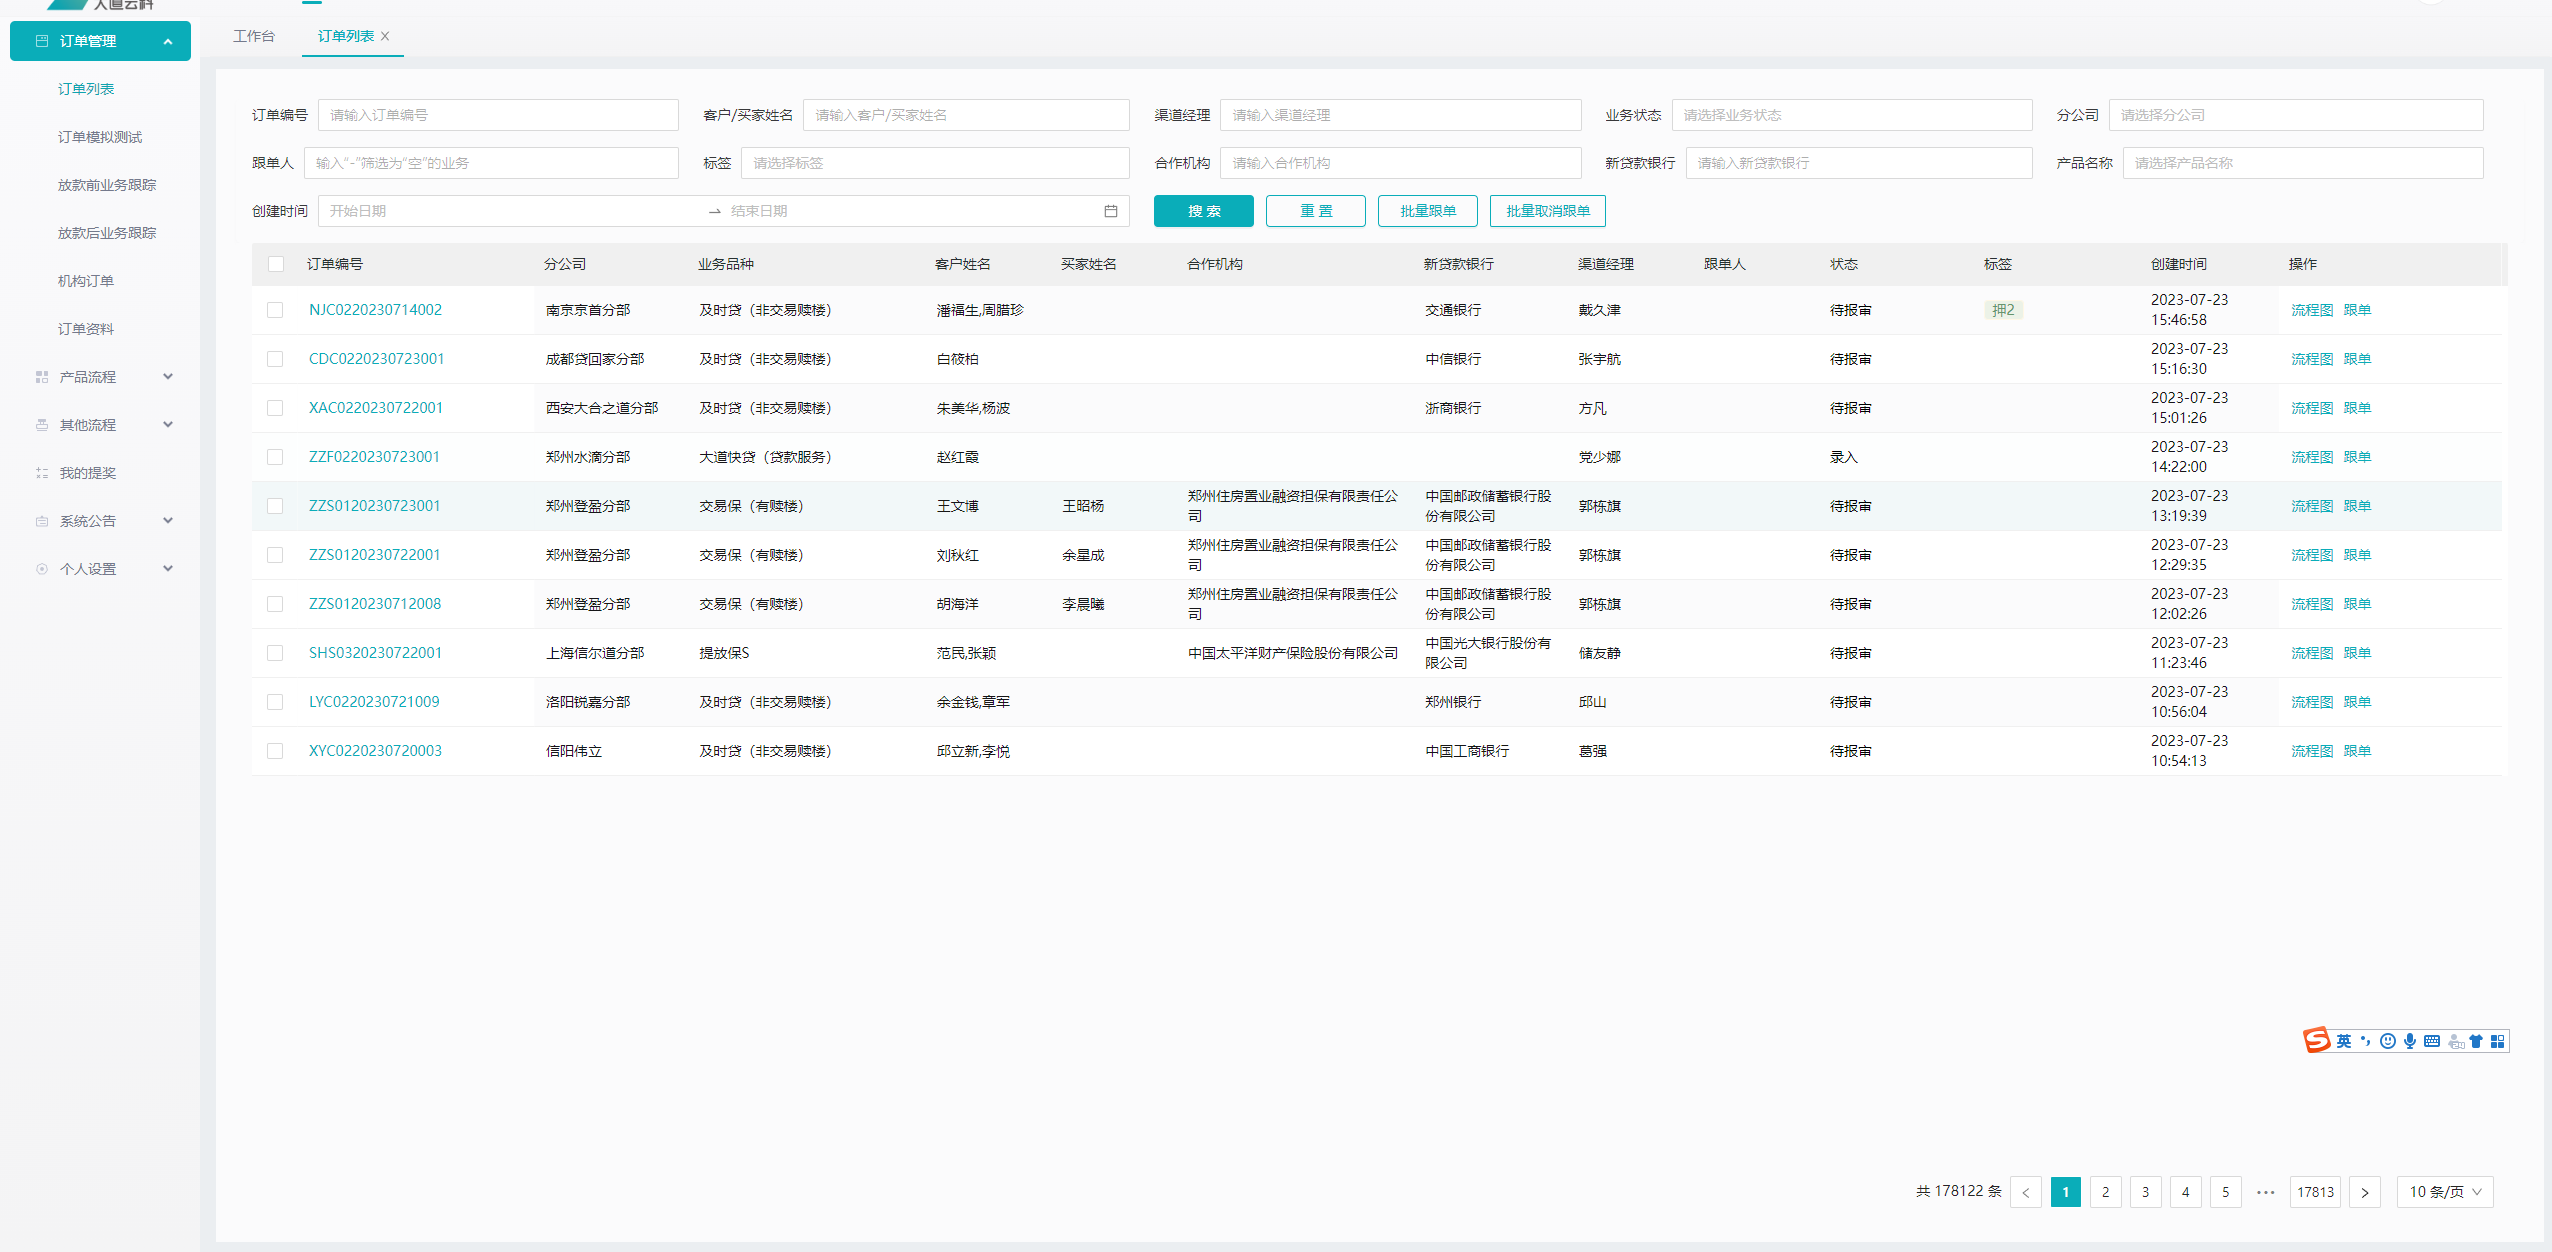Toggle the 英 language mode in IME bar
This screenshot has width=2552, height=1252.
pyautogui.click(x=2344, y=1042)
